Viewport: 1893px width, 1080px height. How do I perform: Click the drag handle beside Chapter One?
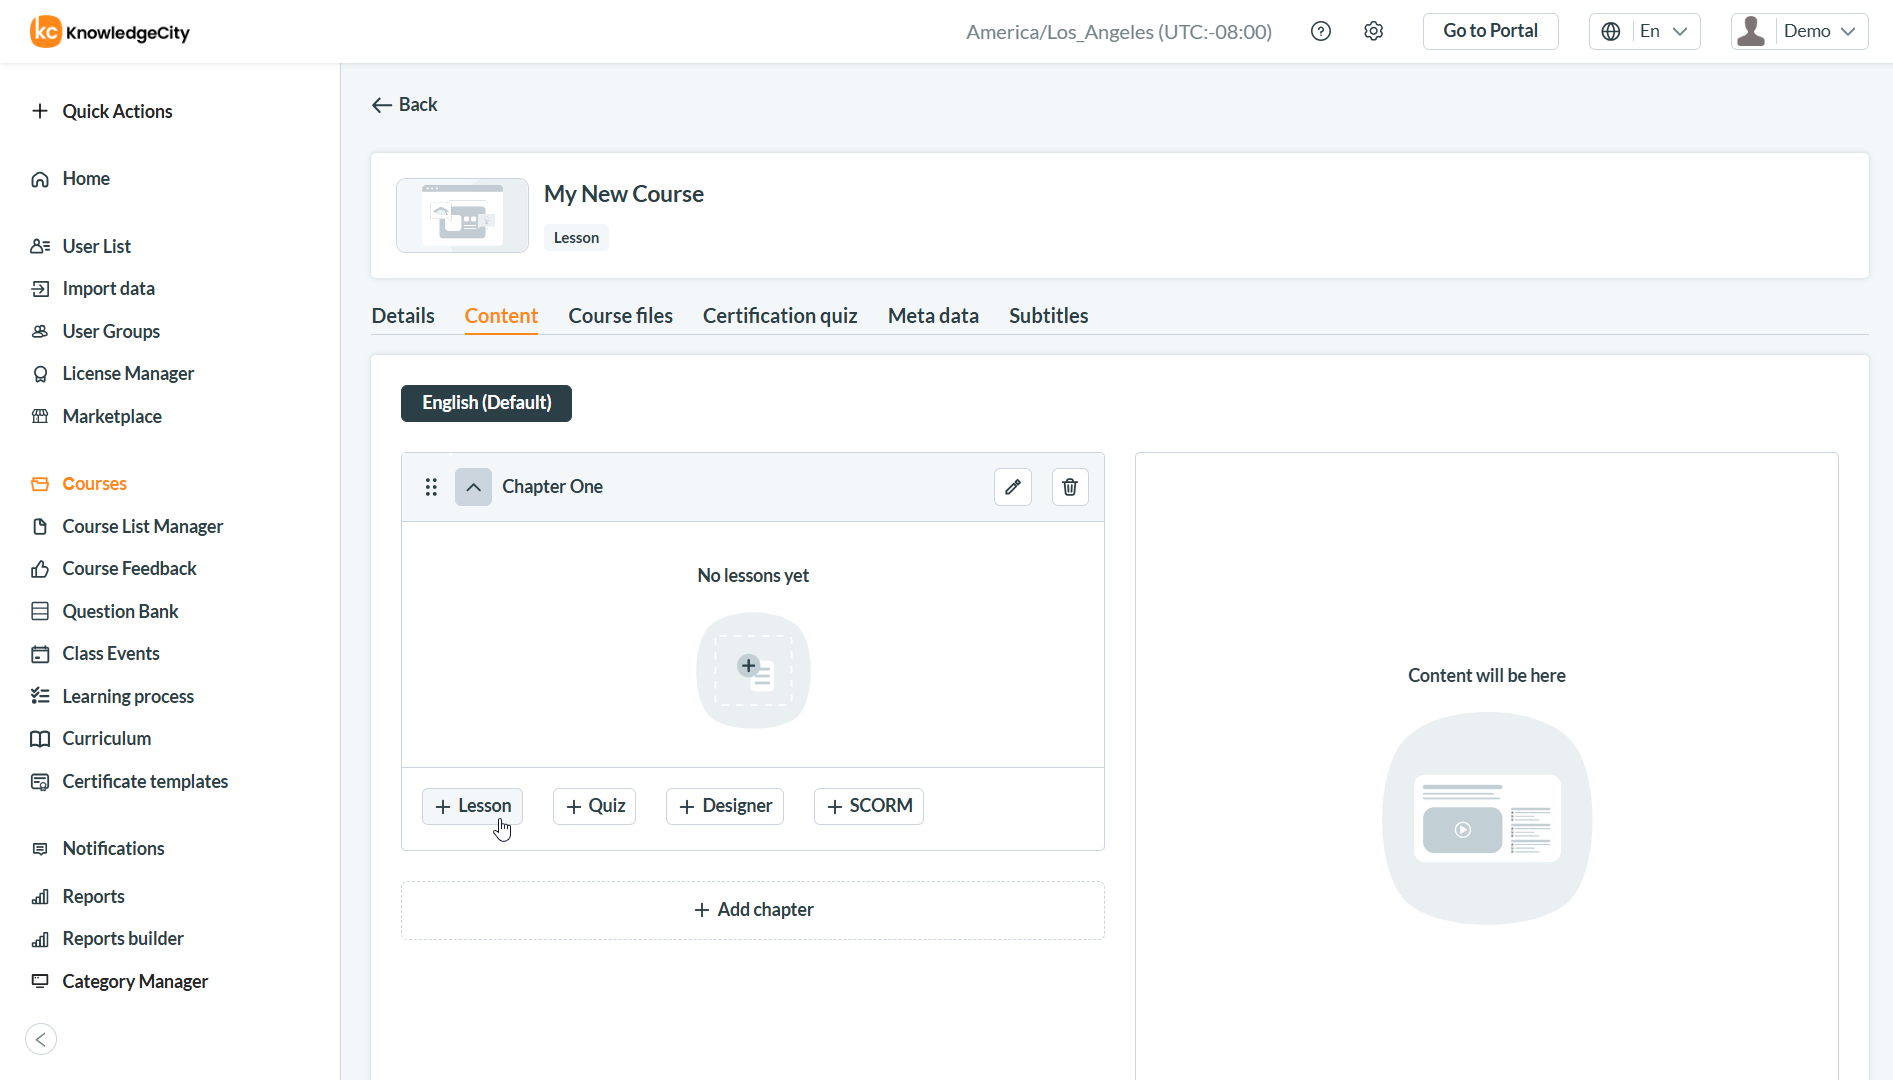point(431,487)
